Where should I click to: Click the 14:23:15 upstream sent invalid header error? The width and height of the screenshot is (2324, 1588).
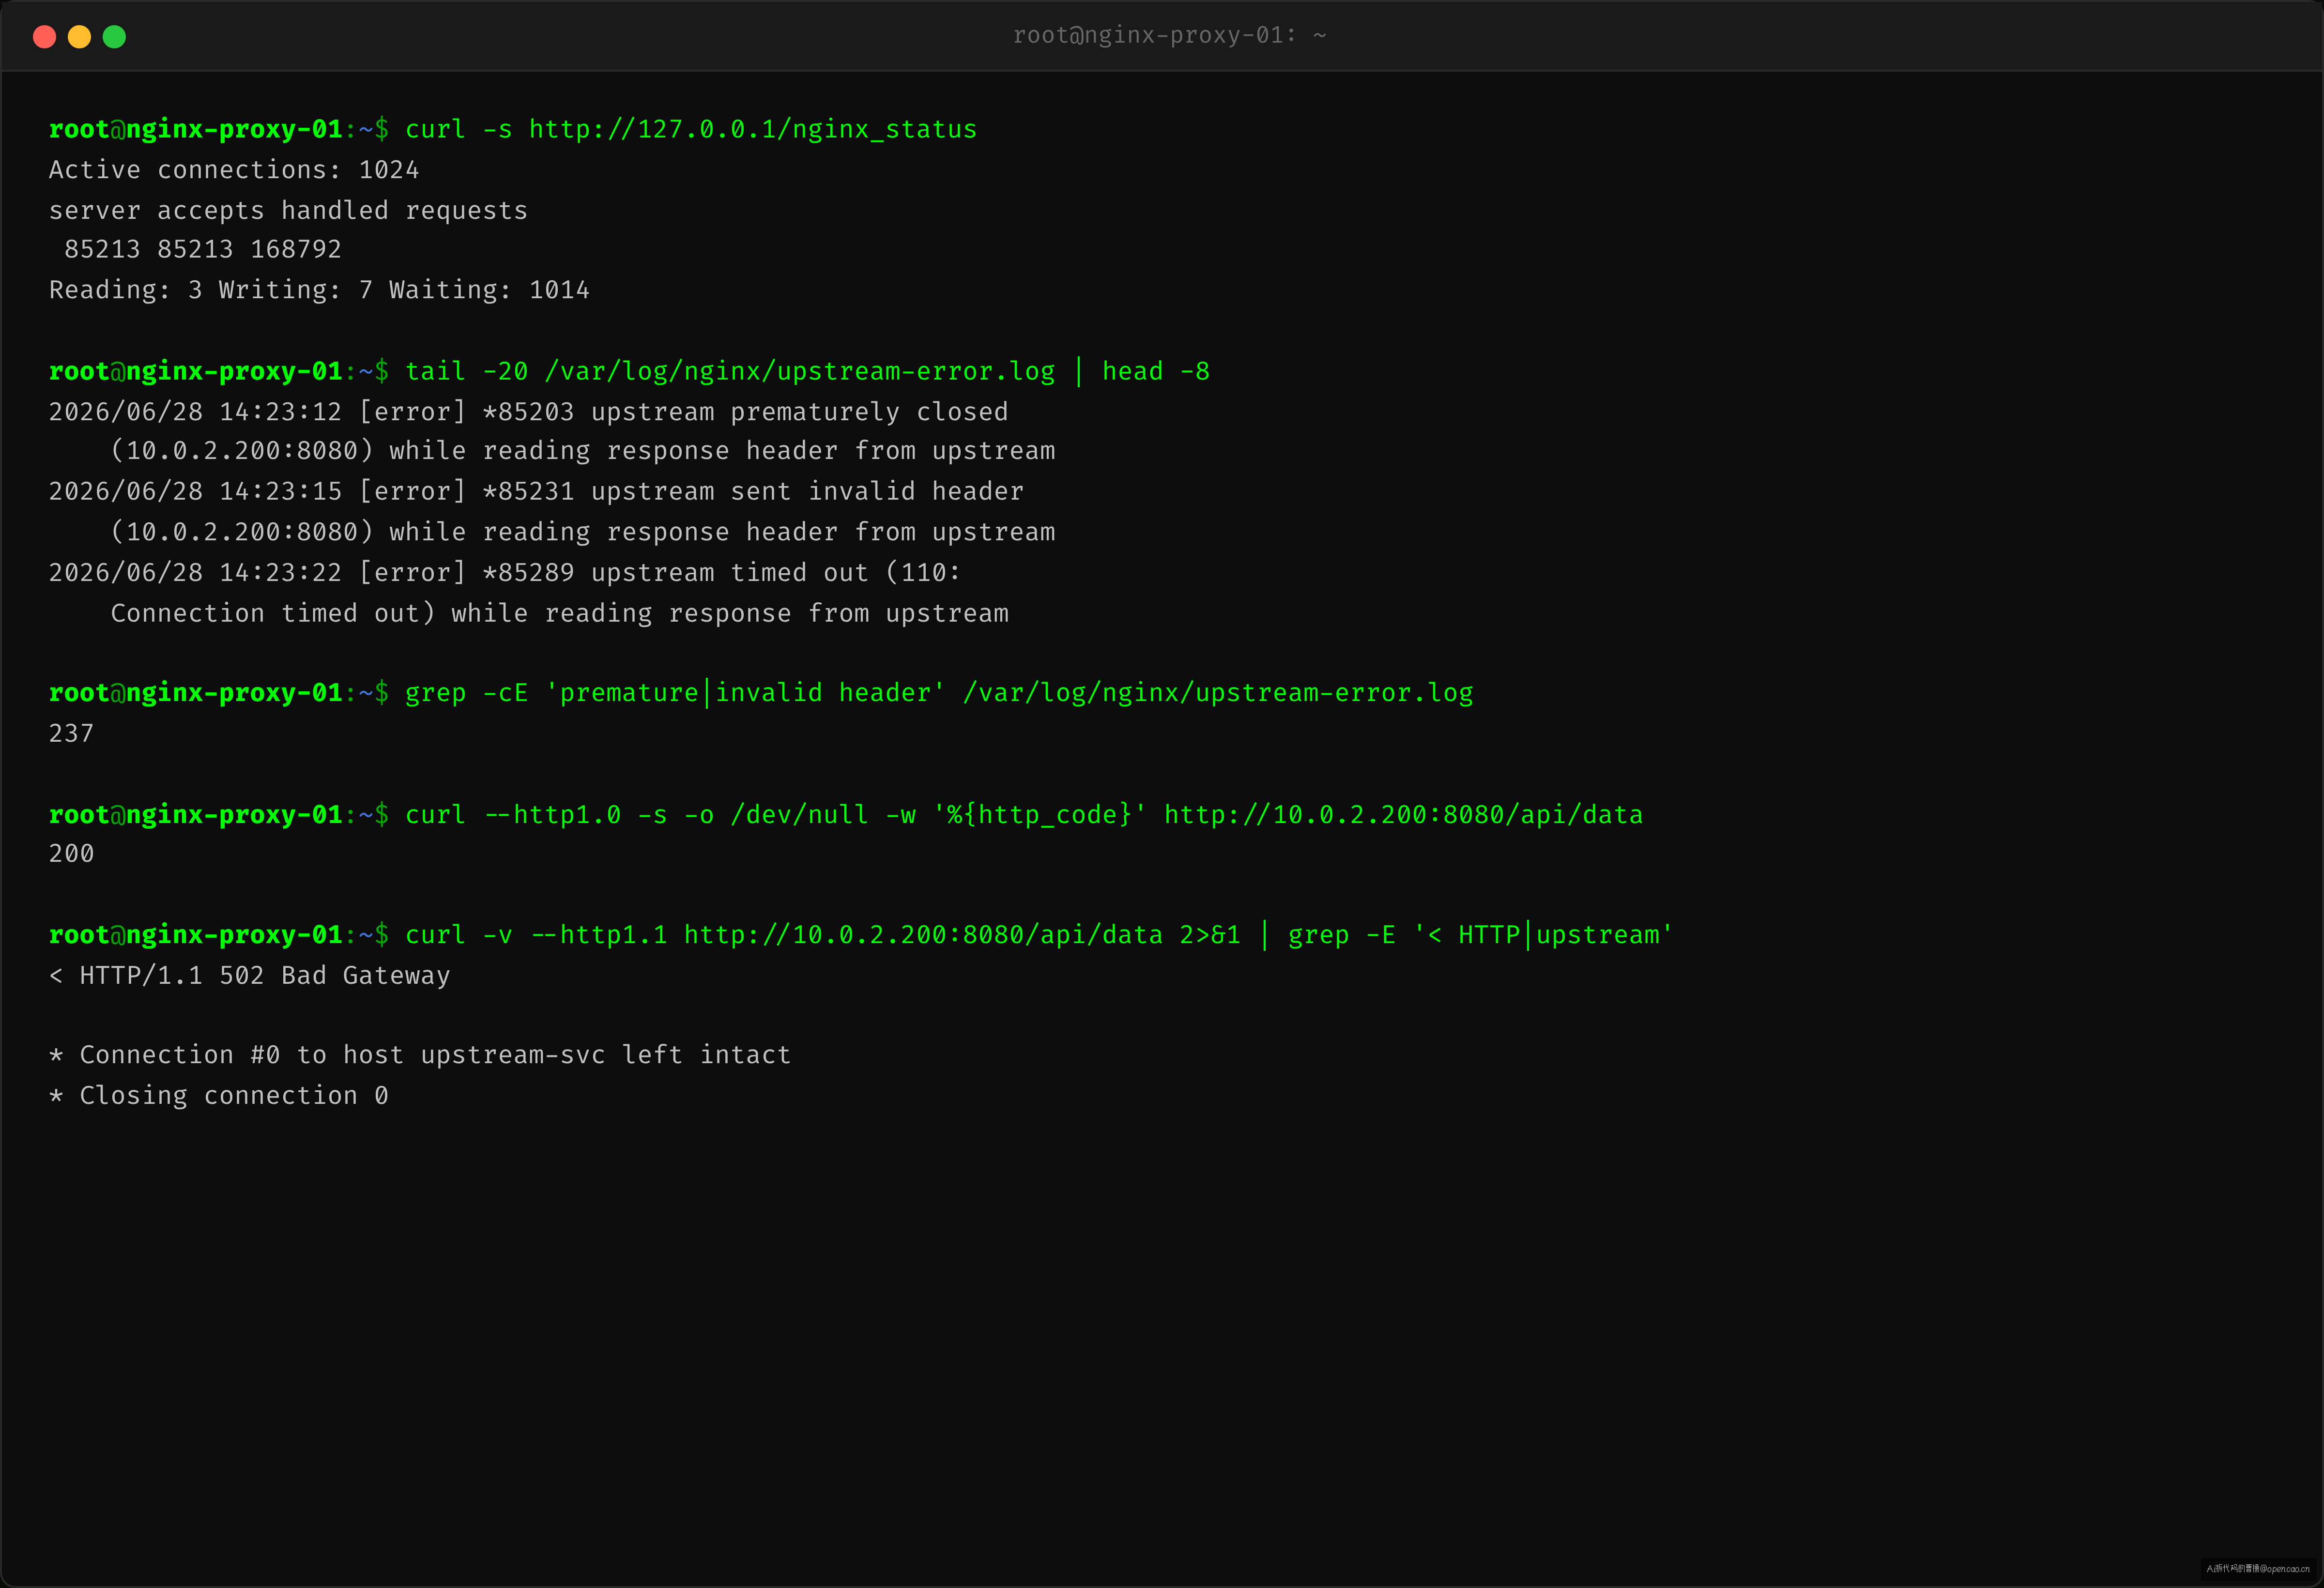536,492
